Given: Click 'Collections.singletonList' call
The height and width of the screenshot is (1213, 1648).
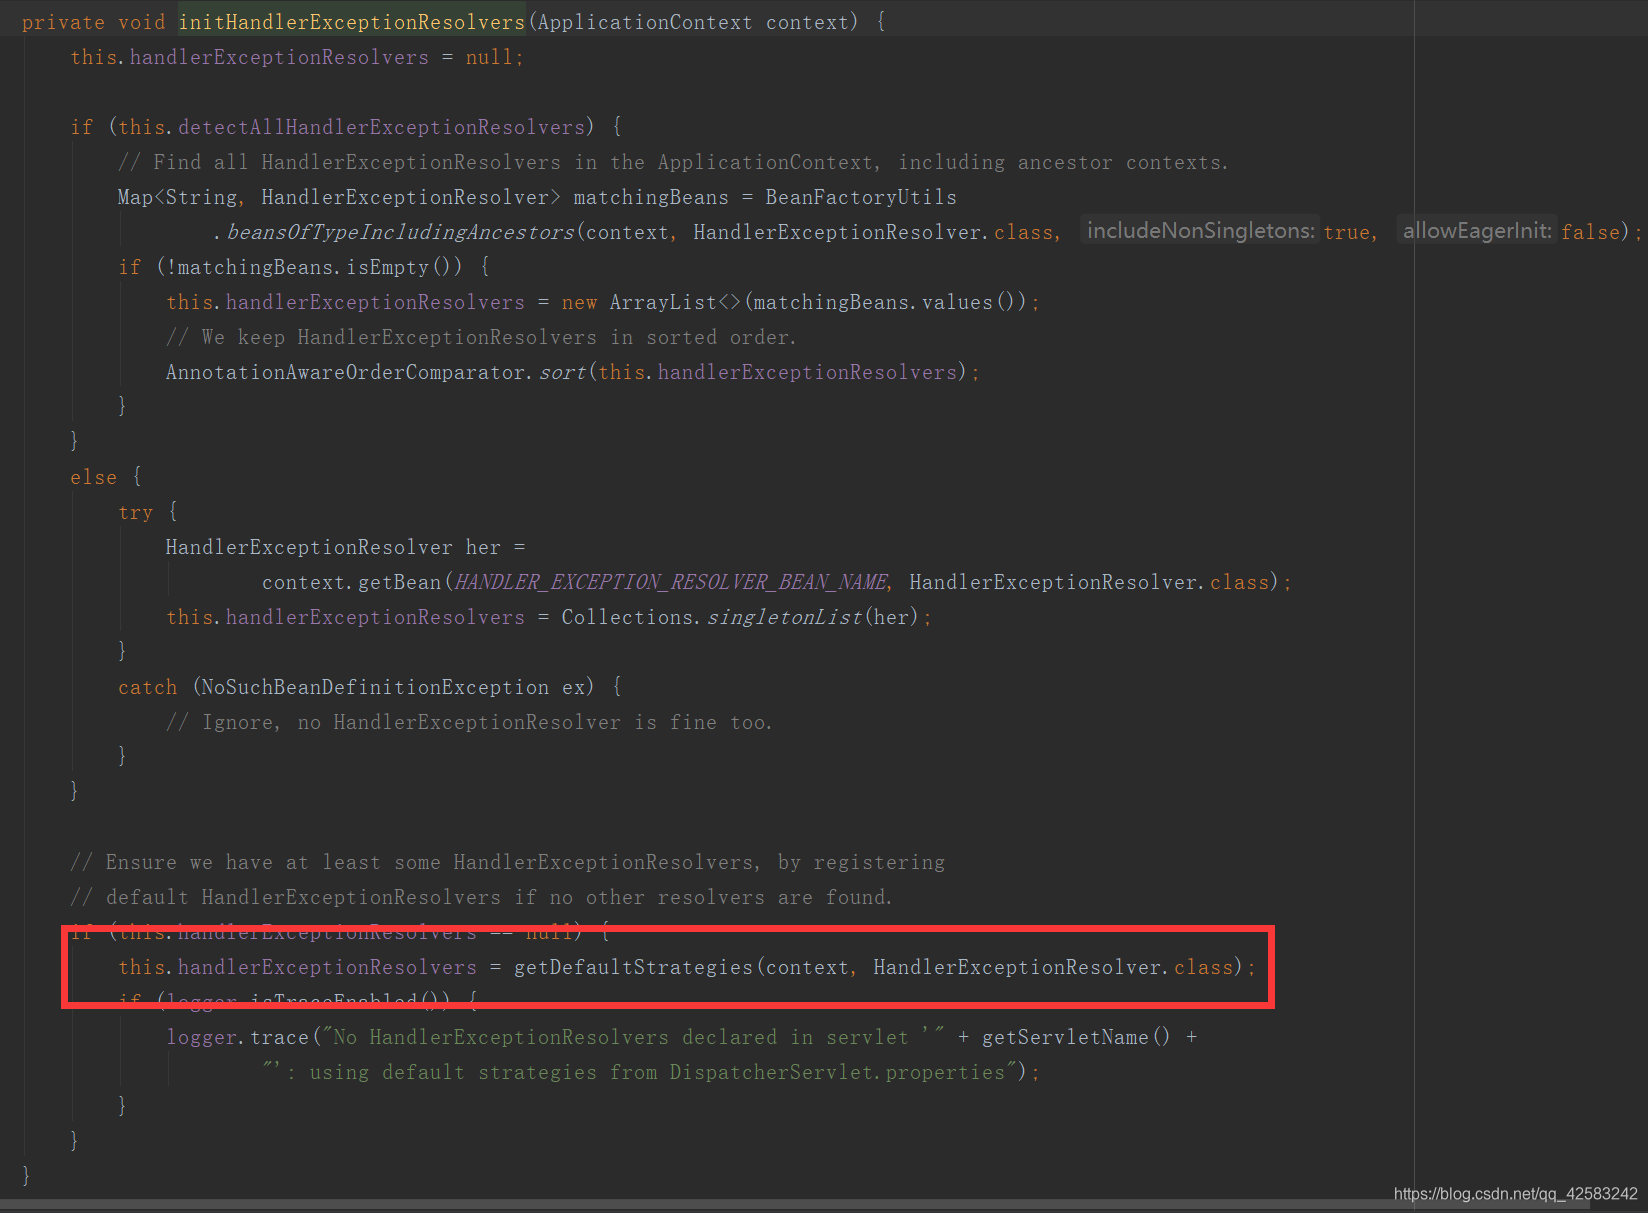Looking at the screenshot, I should tap(711, 617).
